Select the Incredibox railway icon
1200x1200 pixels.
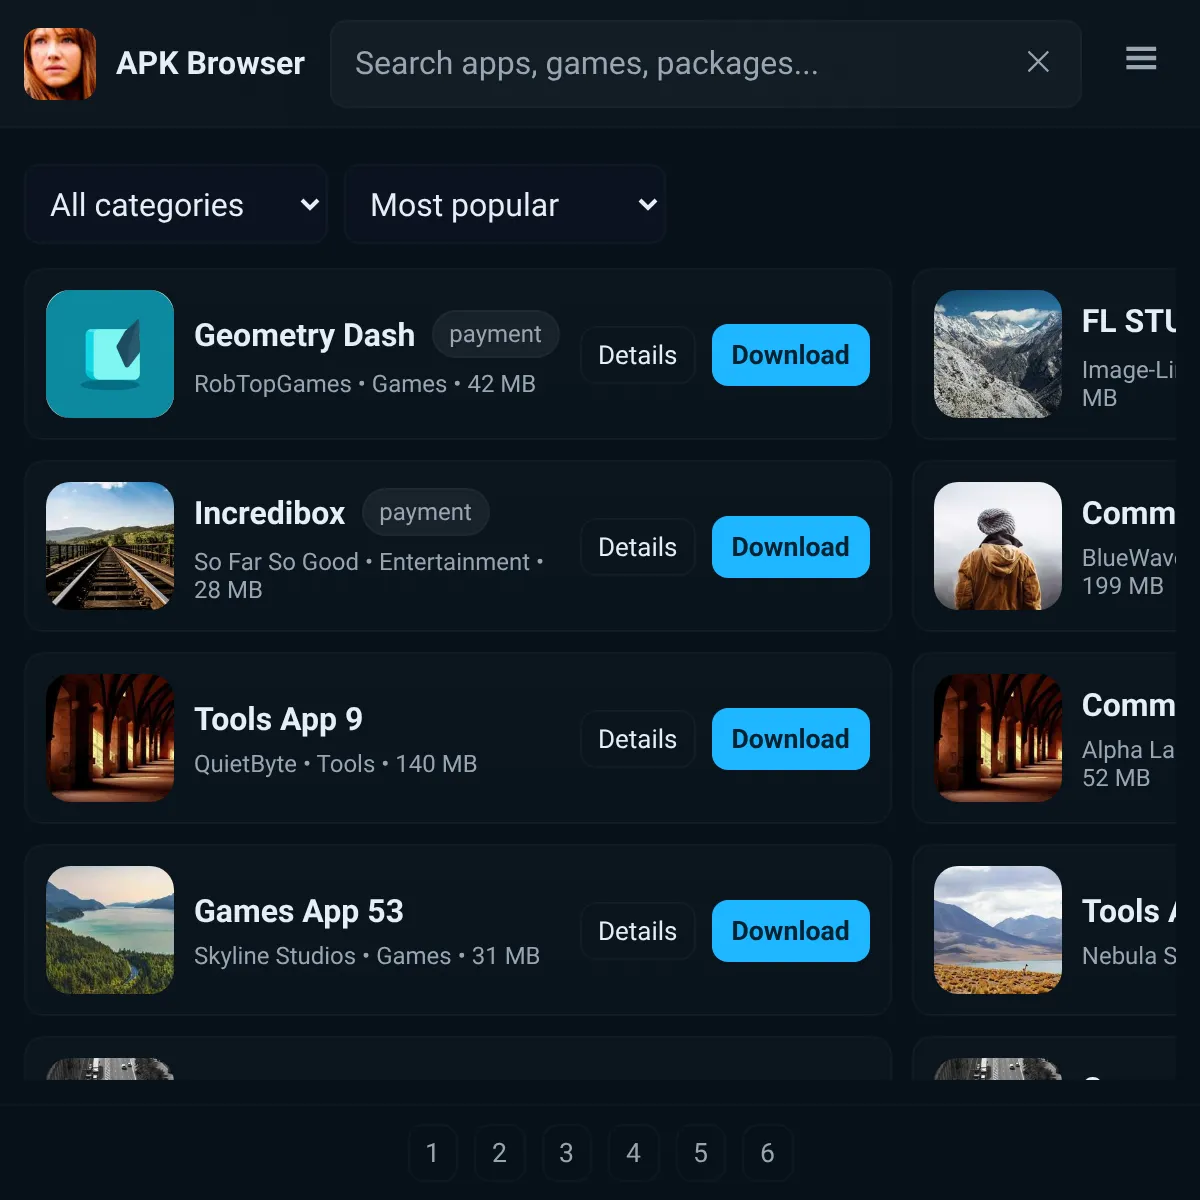tap(110, 546)
